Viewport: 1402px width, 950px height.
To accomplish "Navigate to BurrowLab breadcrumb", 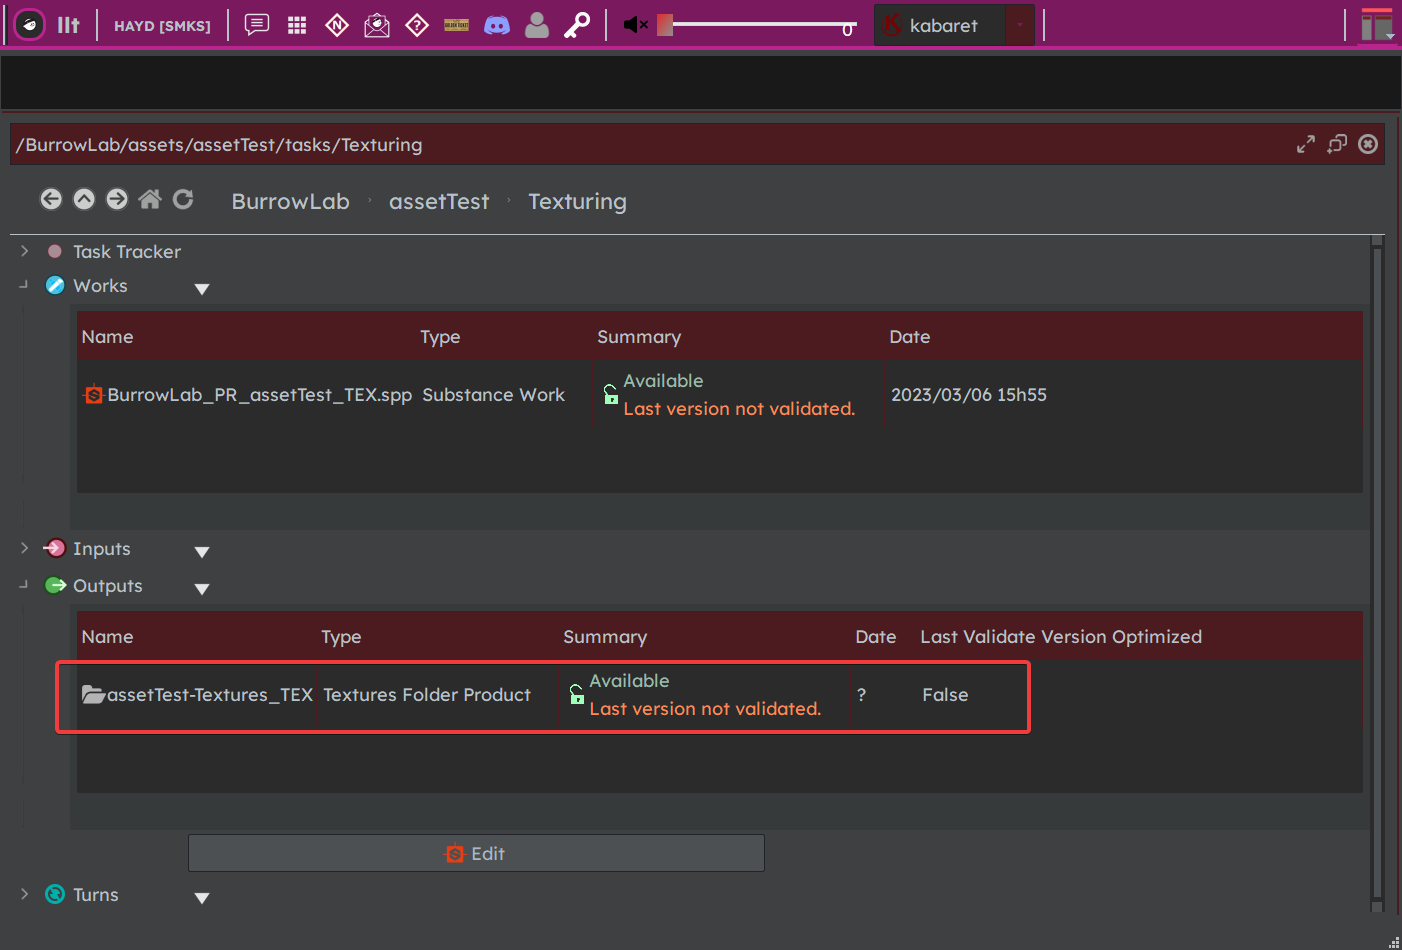I will pos(291,202).
